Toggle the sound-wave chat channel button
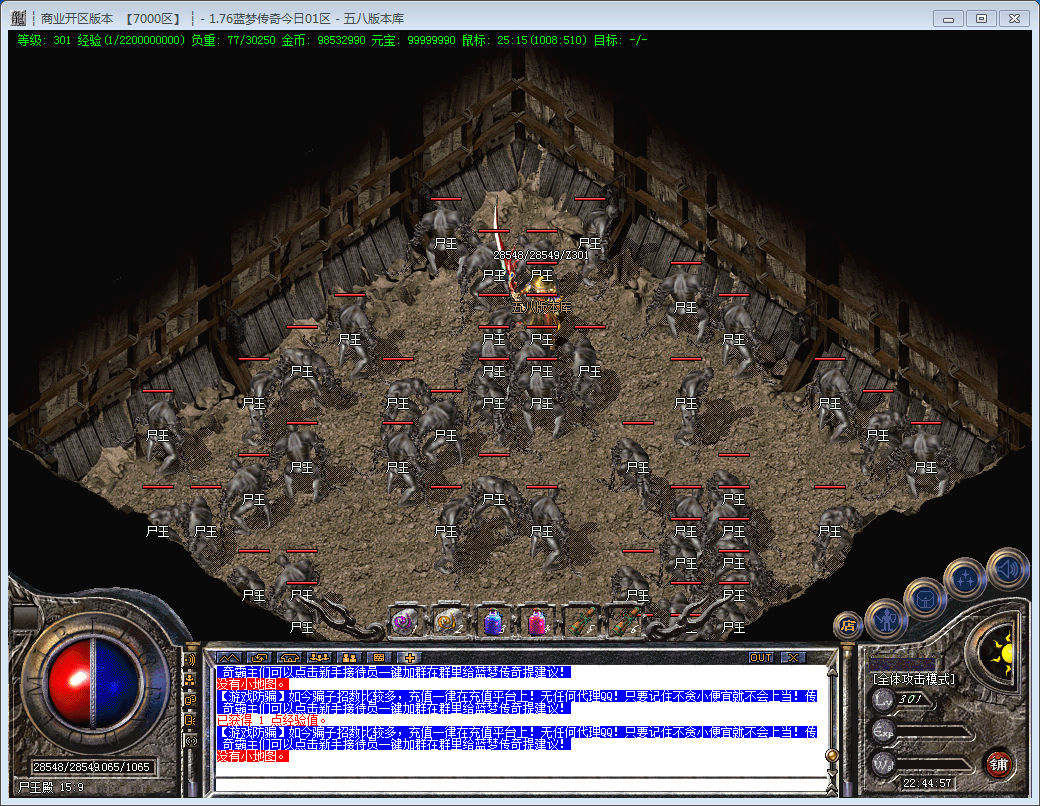The height and width of the screenshot is (806, 1040). (x=190, y=660)
